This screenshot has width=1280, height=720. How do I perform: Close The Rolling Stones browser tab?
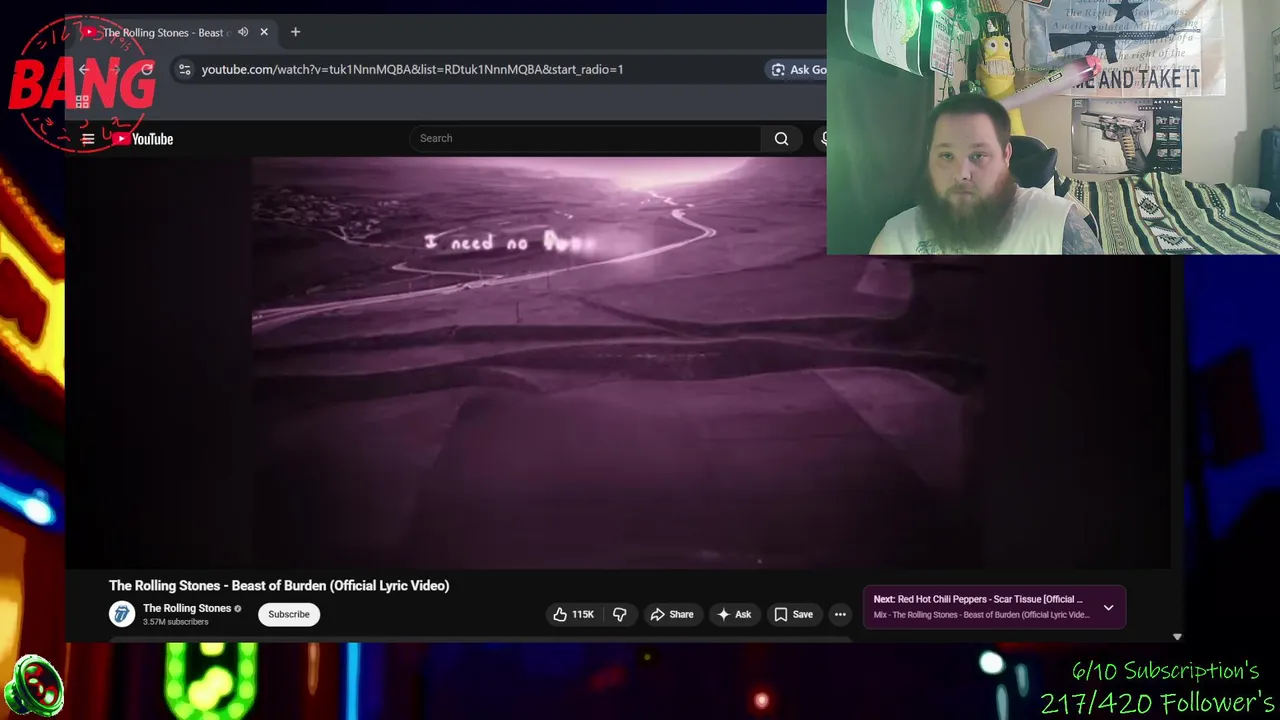(x=264, y=32)
